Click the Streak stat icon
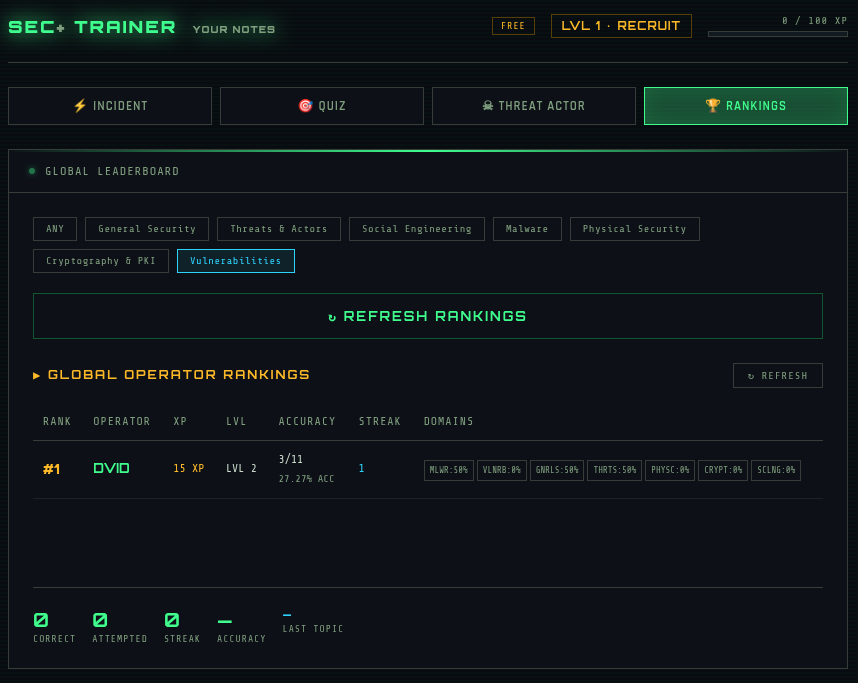Image resolution: width=858 pixels, height=683 pixels. pos(172,618)
